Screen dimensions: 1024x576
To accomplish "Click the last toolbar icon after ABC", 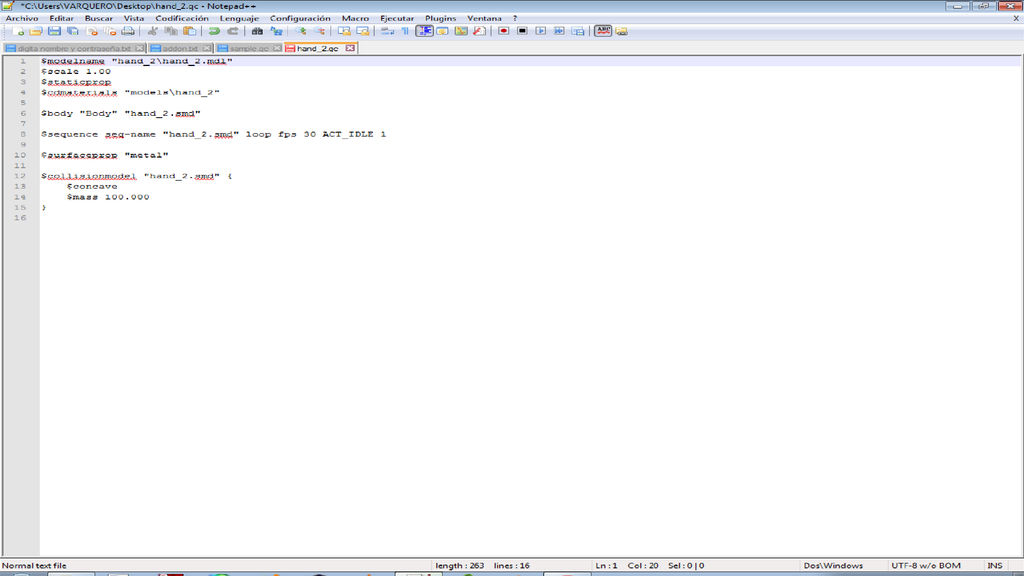I will [621, 31].
